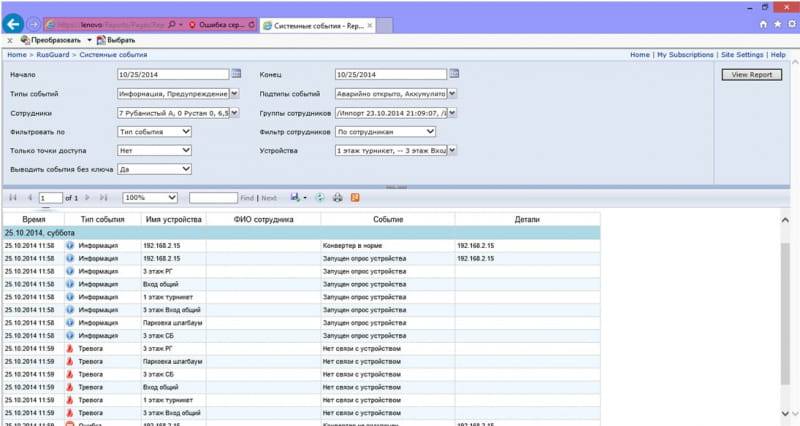Image resolution: width=800 pixels, height=426 pixels.
Task: Open the Фильтровать по dropdown
Action: coord(185,131)
